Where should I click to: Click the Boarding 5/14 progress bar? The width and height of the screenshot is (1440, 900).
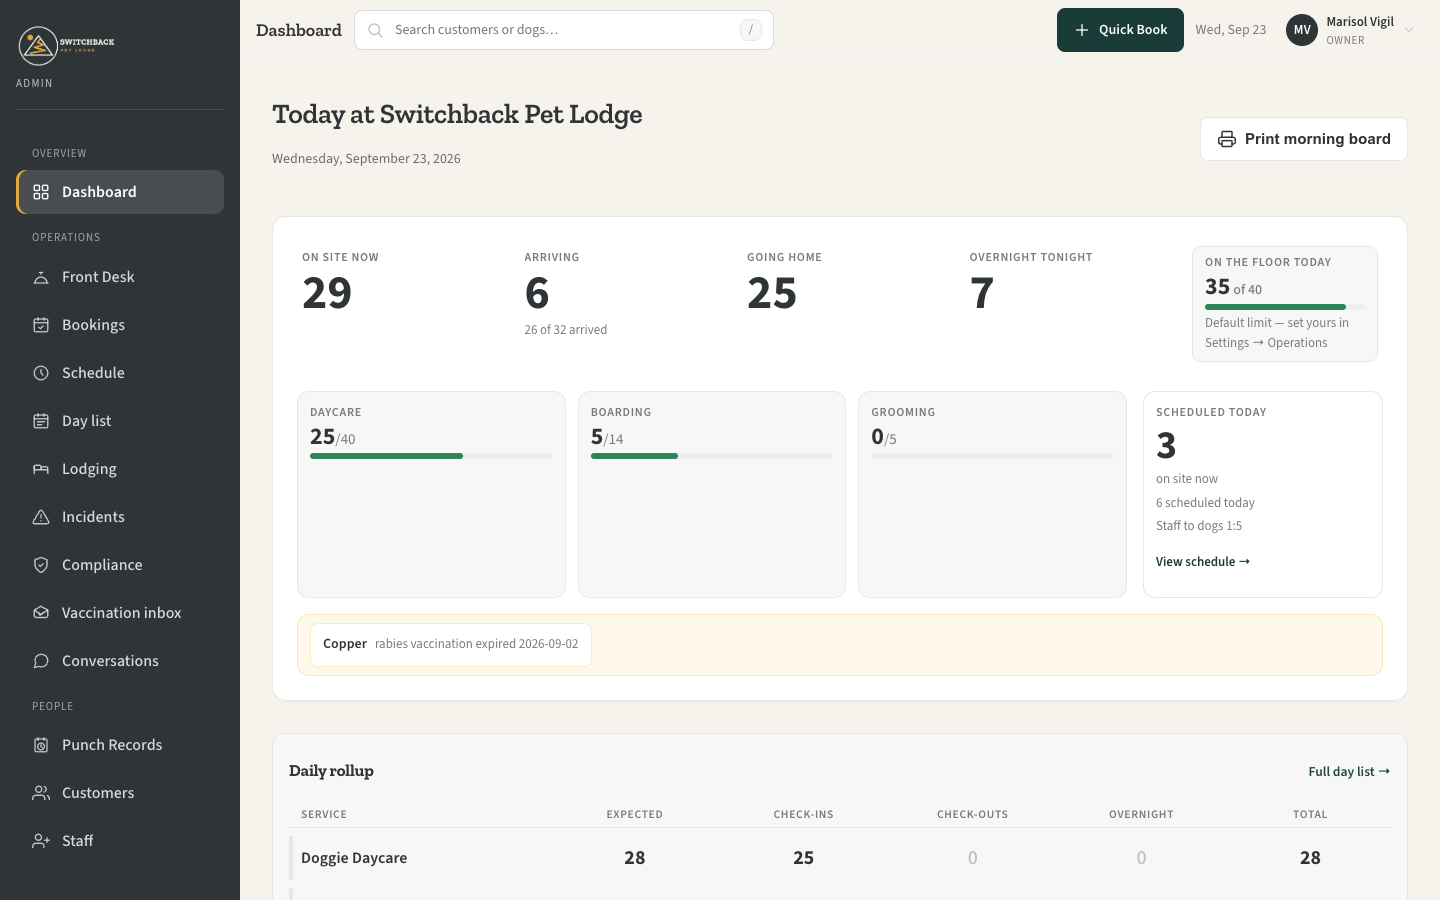coord(711,456)
